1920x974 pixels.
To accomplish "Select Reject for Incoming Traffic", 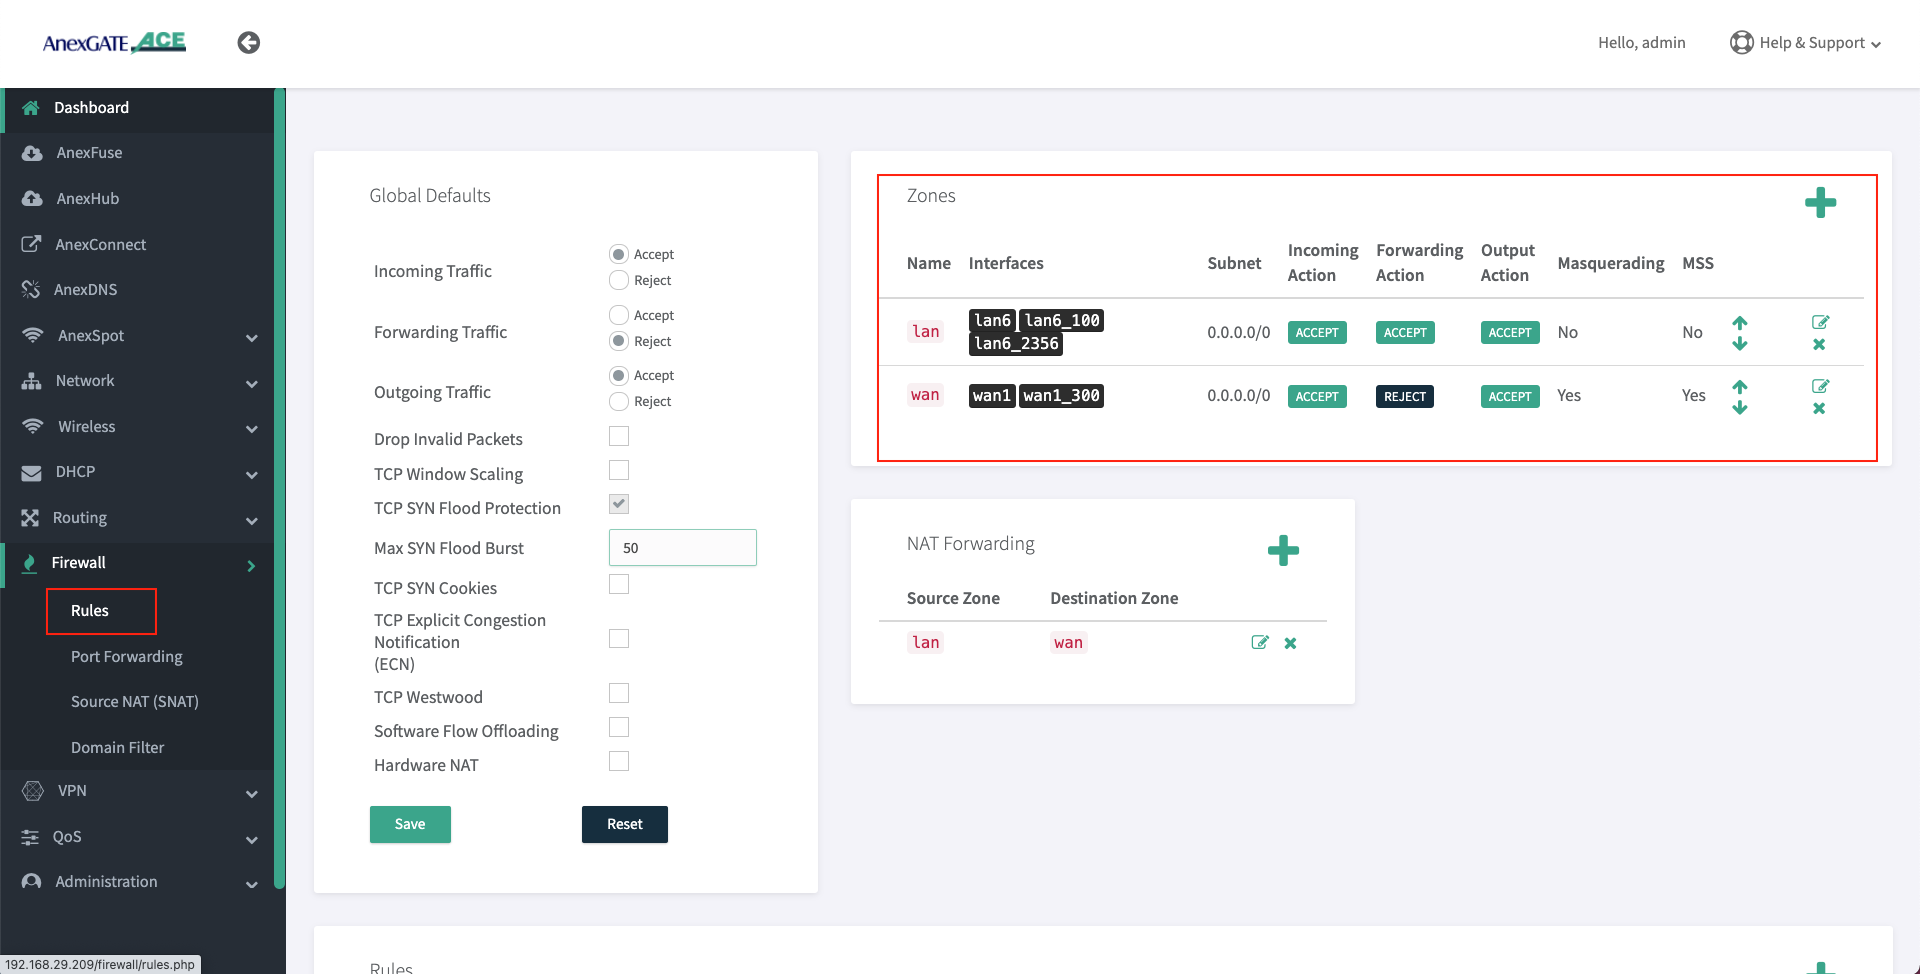I will [619, 280].
